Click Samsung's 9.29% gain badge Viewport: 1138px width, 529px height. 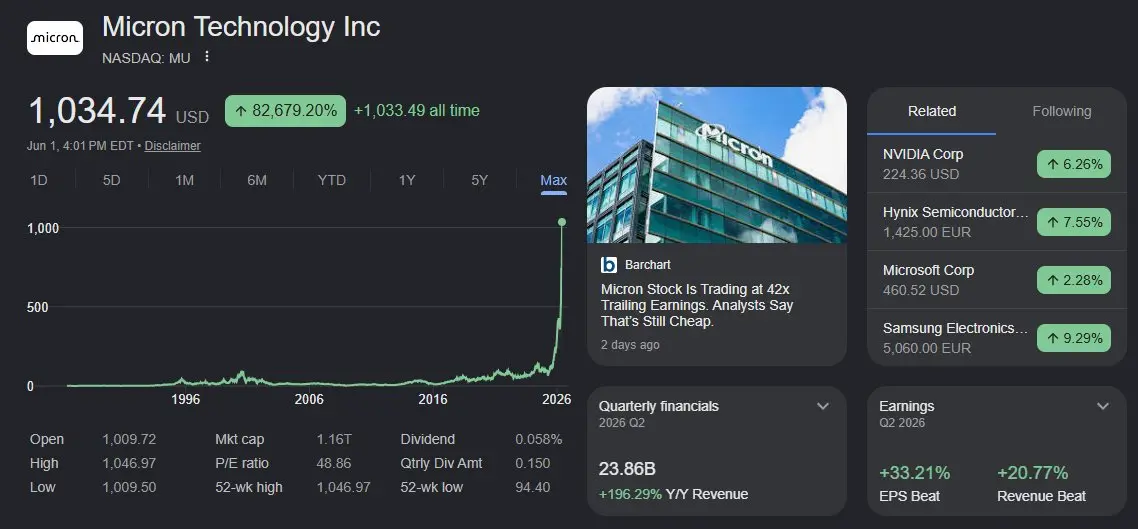1073,338
